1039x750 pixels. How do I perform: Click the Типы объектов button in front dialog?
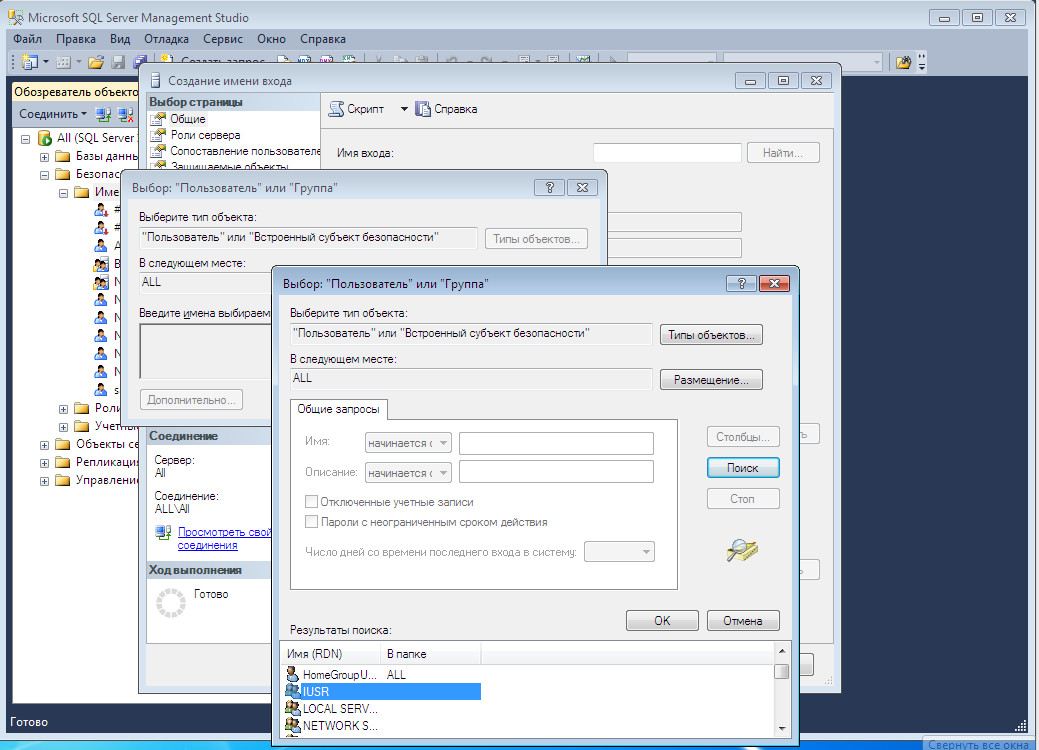(x=711, y=335)
